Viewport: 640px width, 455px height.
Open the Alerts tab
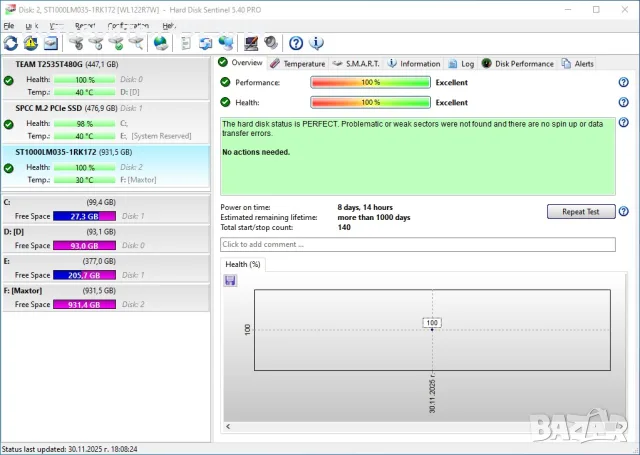[x=577, y=64]
